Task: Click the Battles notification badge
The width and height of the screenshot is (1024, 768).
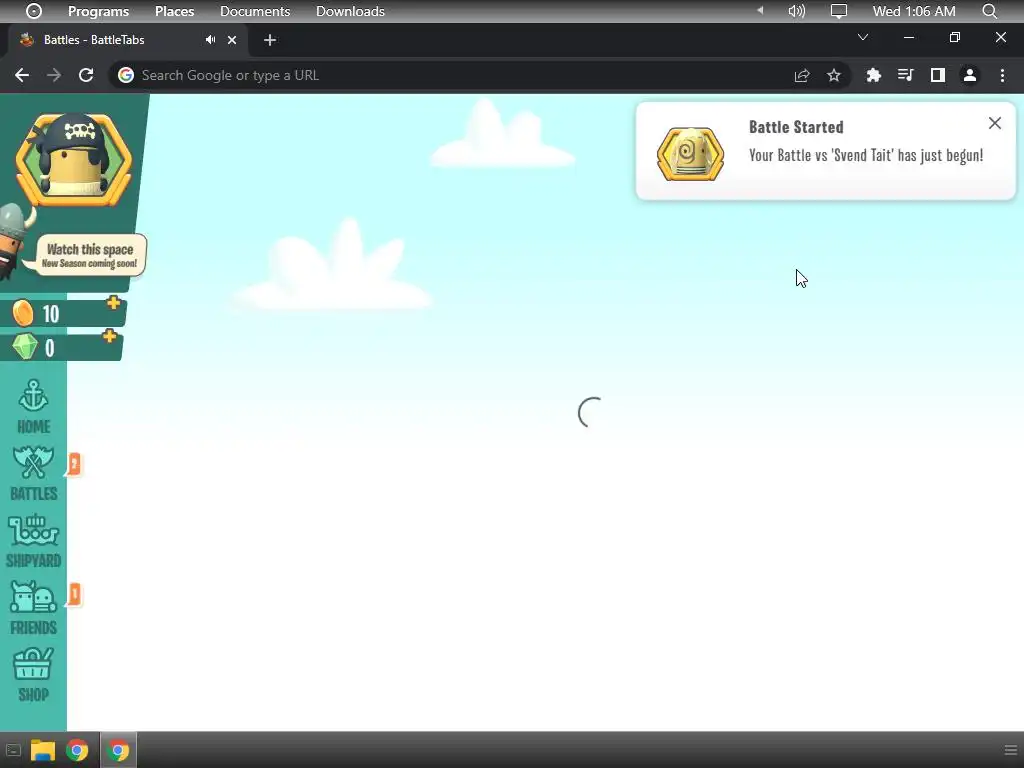Action: [x=74, y=464]
